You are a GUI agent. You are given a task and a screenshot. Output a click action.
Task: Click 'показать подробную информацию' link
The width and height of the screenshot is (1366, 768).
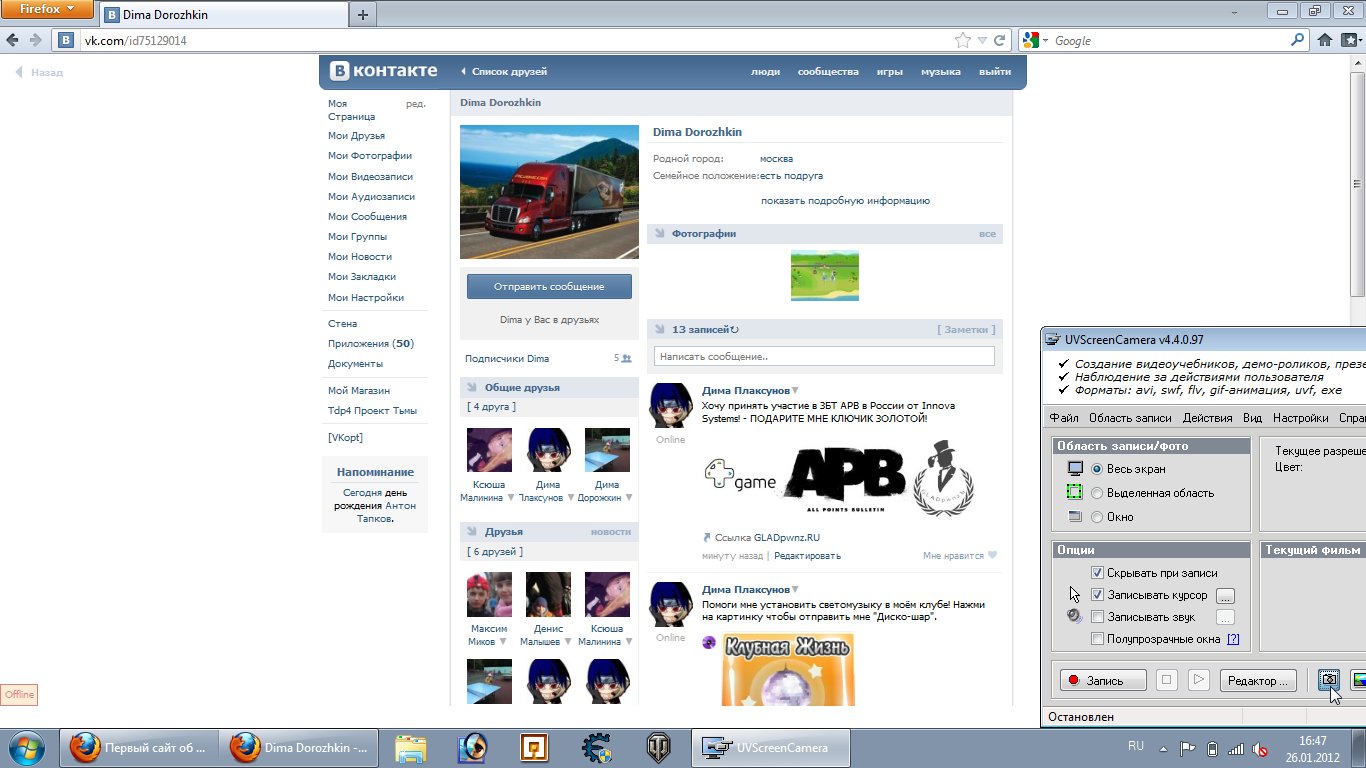[x=845, y=201]
